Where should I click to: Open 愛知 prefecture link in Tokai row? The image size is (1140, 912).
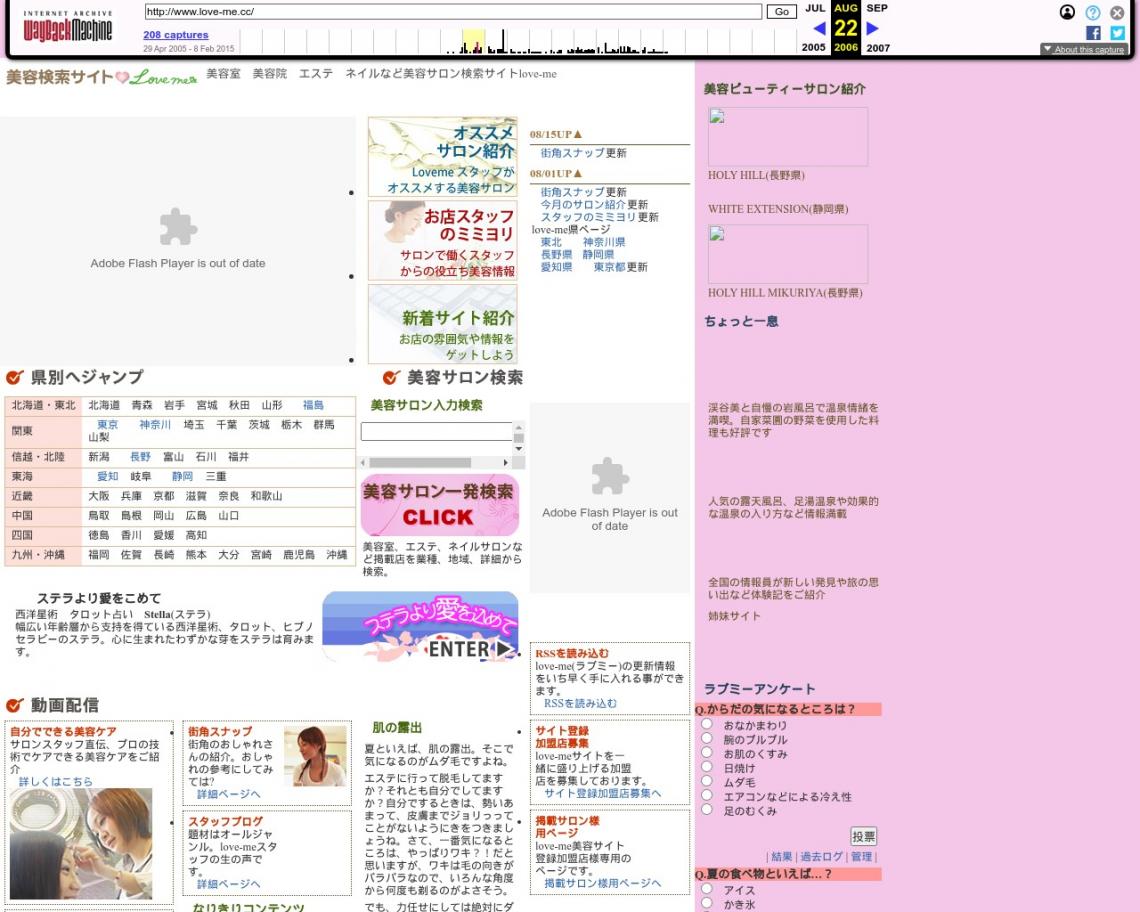[108, 476]
